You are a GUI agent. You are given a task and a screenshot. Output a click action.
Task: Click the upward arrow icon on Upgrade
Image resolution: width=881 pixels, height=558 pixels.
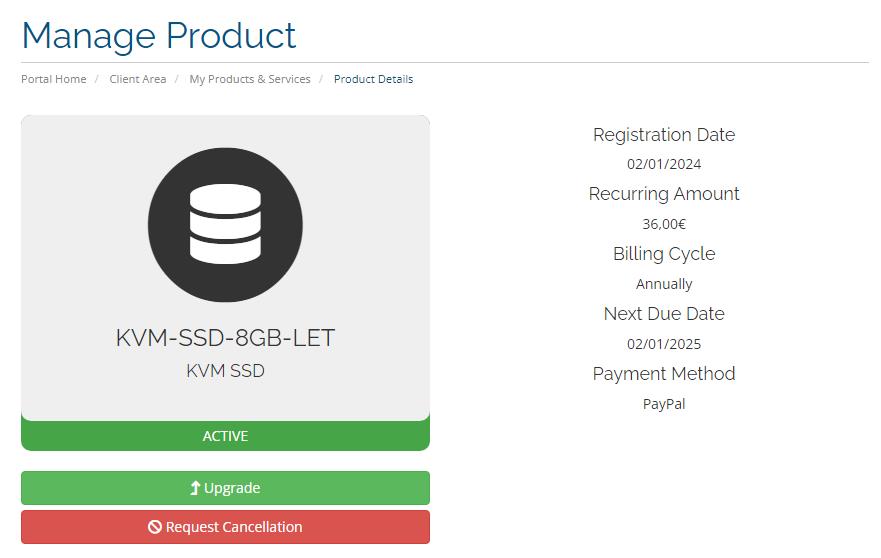point(196,488)
